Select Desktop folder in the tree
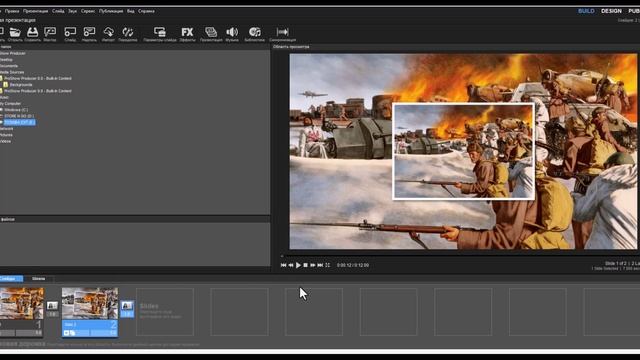Viewport: 640px width, 360px height. pos(6,60)
